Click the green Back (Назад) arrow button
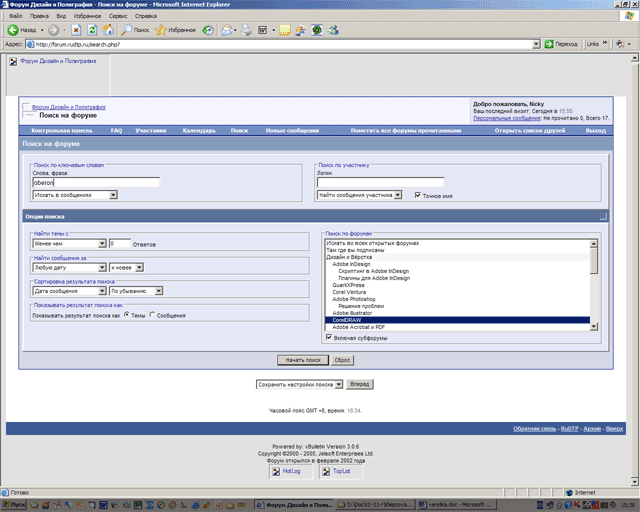640x512 pixels. (22, 30)
